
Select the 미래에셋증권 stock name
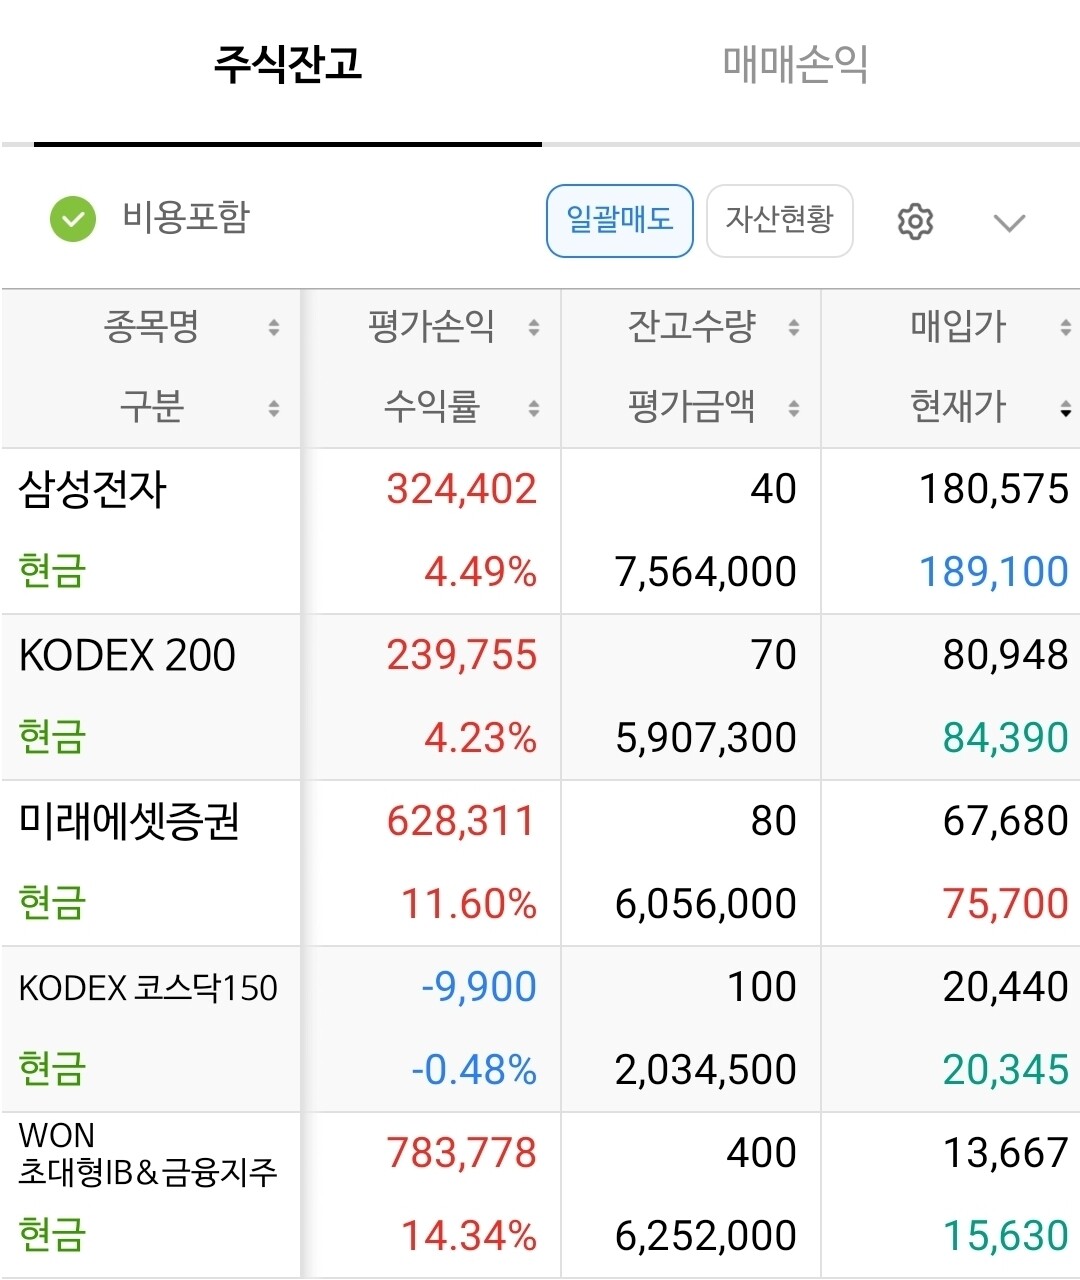pyautogui.click(x=129, y=821)
